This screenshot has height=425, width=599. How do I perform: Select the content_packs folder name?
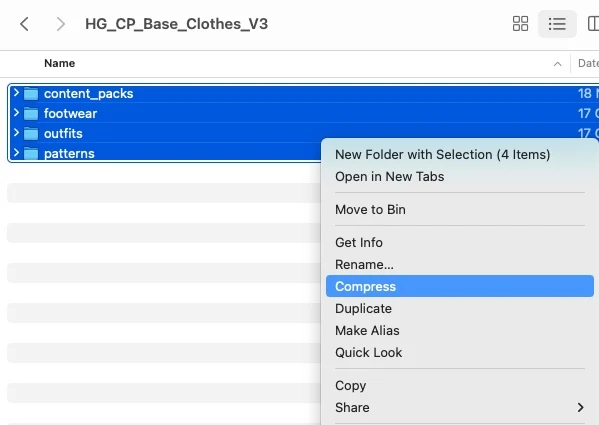(x=89, y=94)
